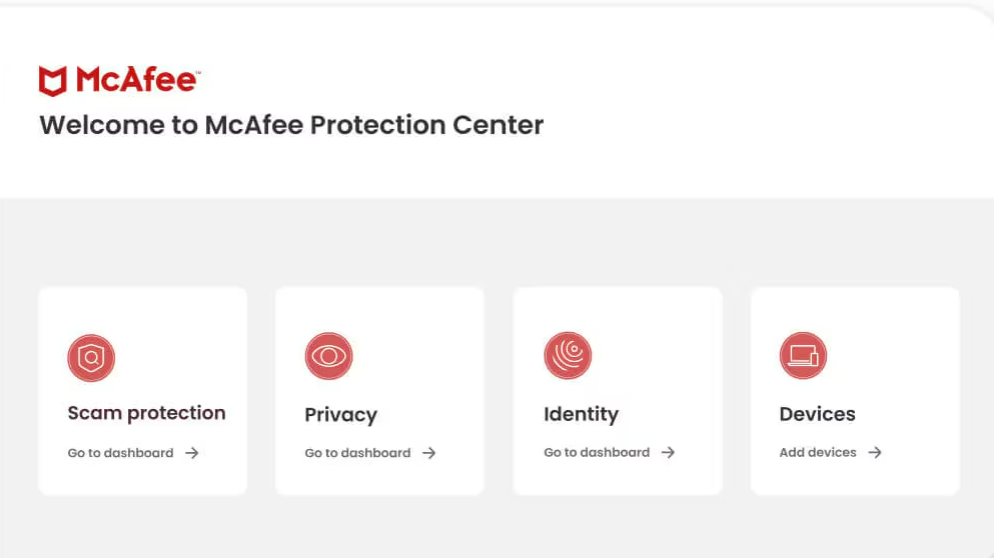Click the Identity fingerprint icon
This screenshot has width=994, height=558.
pyautogui.click(x=567, y=356)
